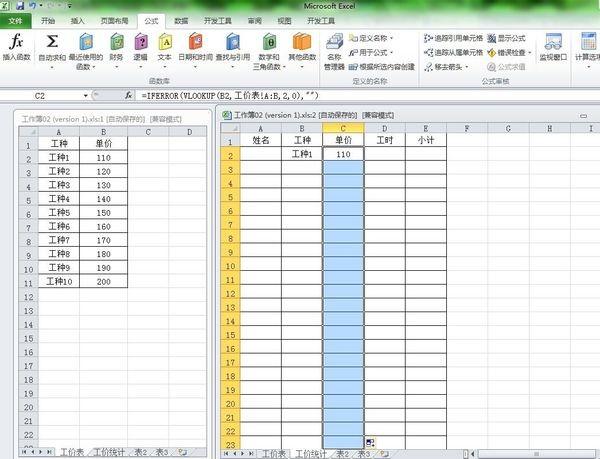Image resolution: width=600 pixels, height=459 pixels.
Task: Open the AutoSum (自动求和) function icon
Action: click(53, 47)
